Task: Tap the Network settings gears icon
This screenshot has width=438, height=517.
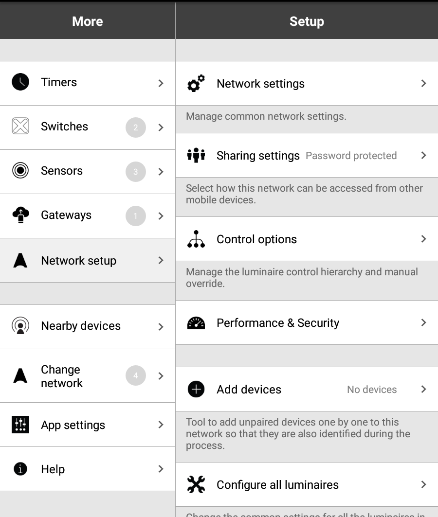Action: [x=196, y=83]
